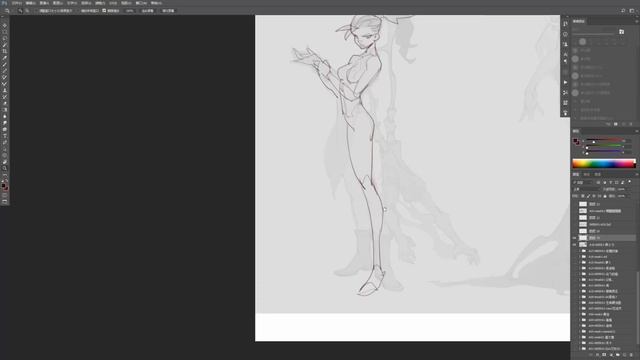Click the highlighted layer's thumbnail
640x360 pixels.
pyautogui.click(x=583, y=238)
